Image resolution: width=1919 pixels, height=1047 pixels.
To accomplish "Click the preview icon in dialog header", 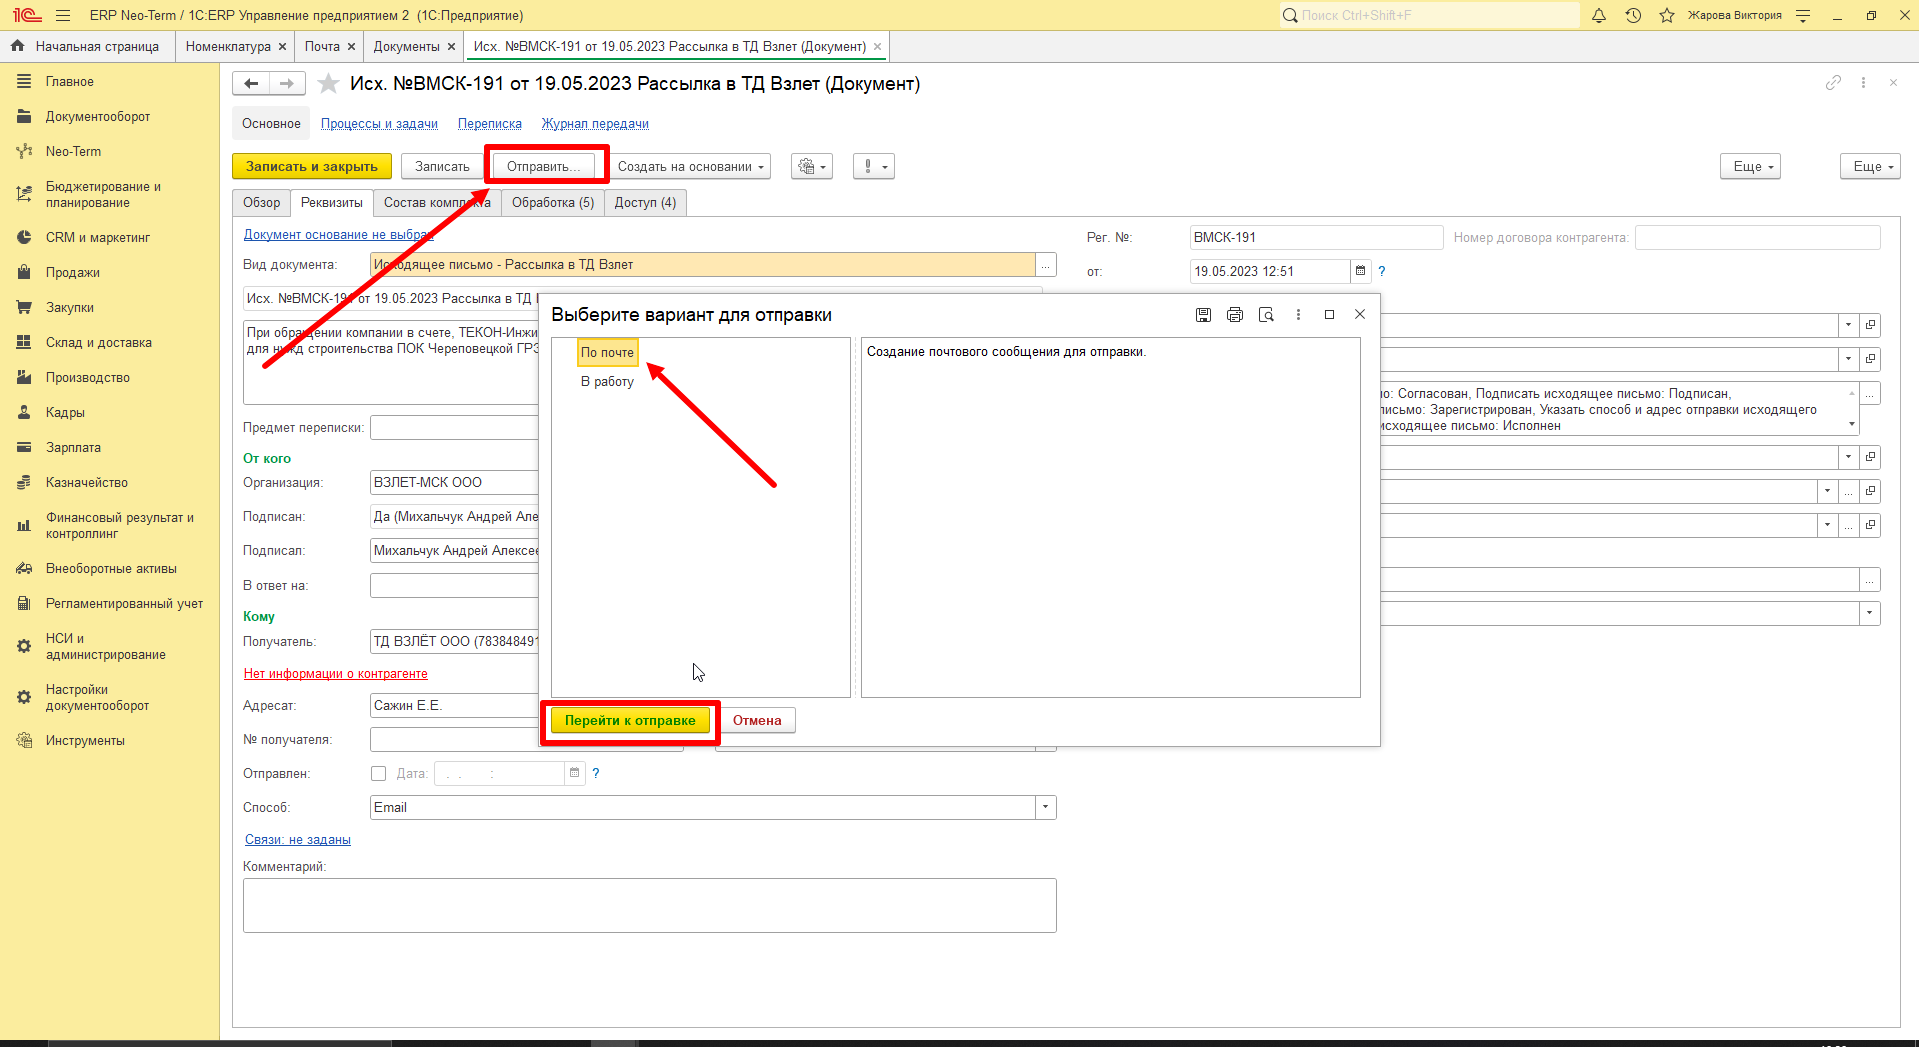I will tap(1266, 315).
